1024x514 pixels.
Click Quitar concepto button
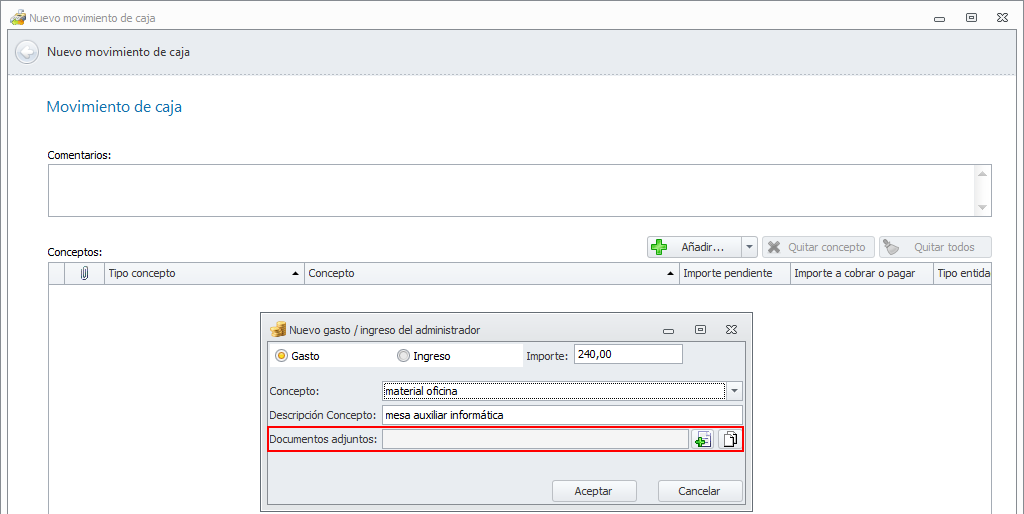click(818, 247)
